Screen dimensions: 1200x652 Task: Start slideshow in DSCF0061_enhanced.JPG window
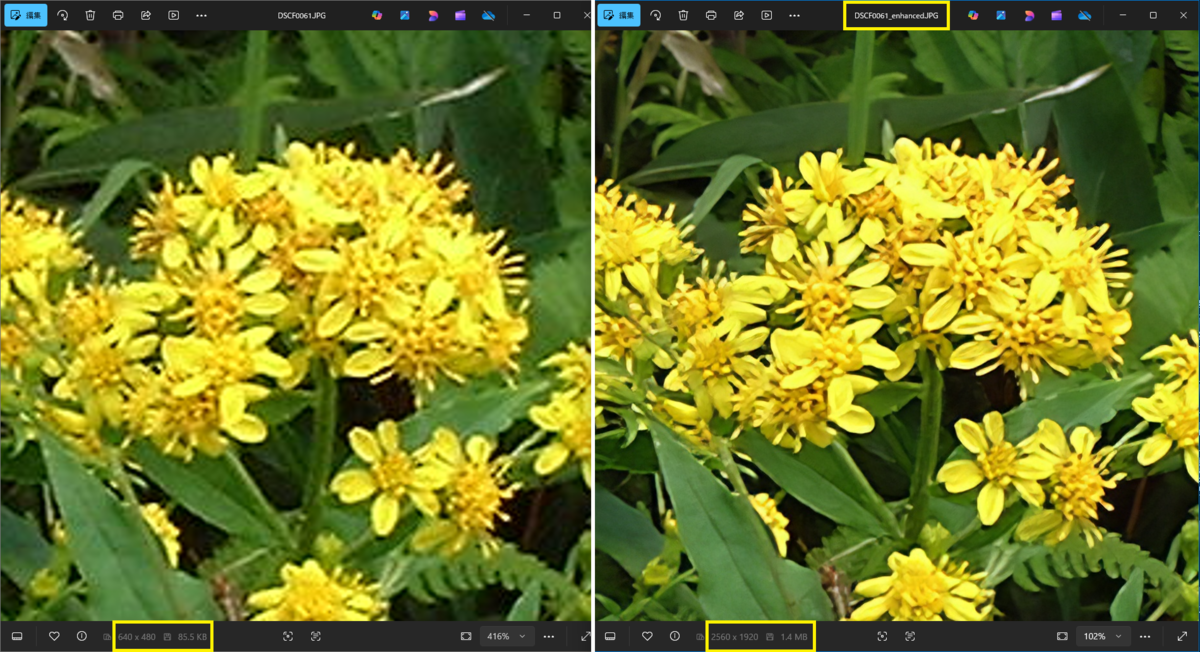[x=767, y=15]
